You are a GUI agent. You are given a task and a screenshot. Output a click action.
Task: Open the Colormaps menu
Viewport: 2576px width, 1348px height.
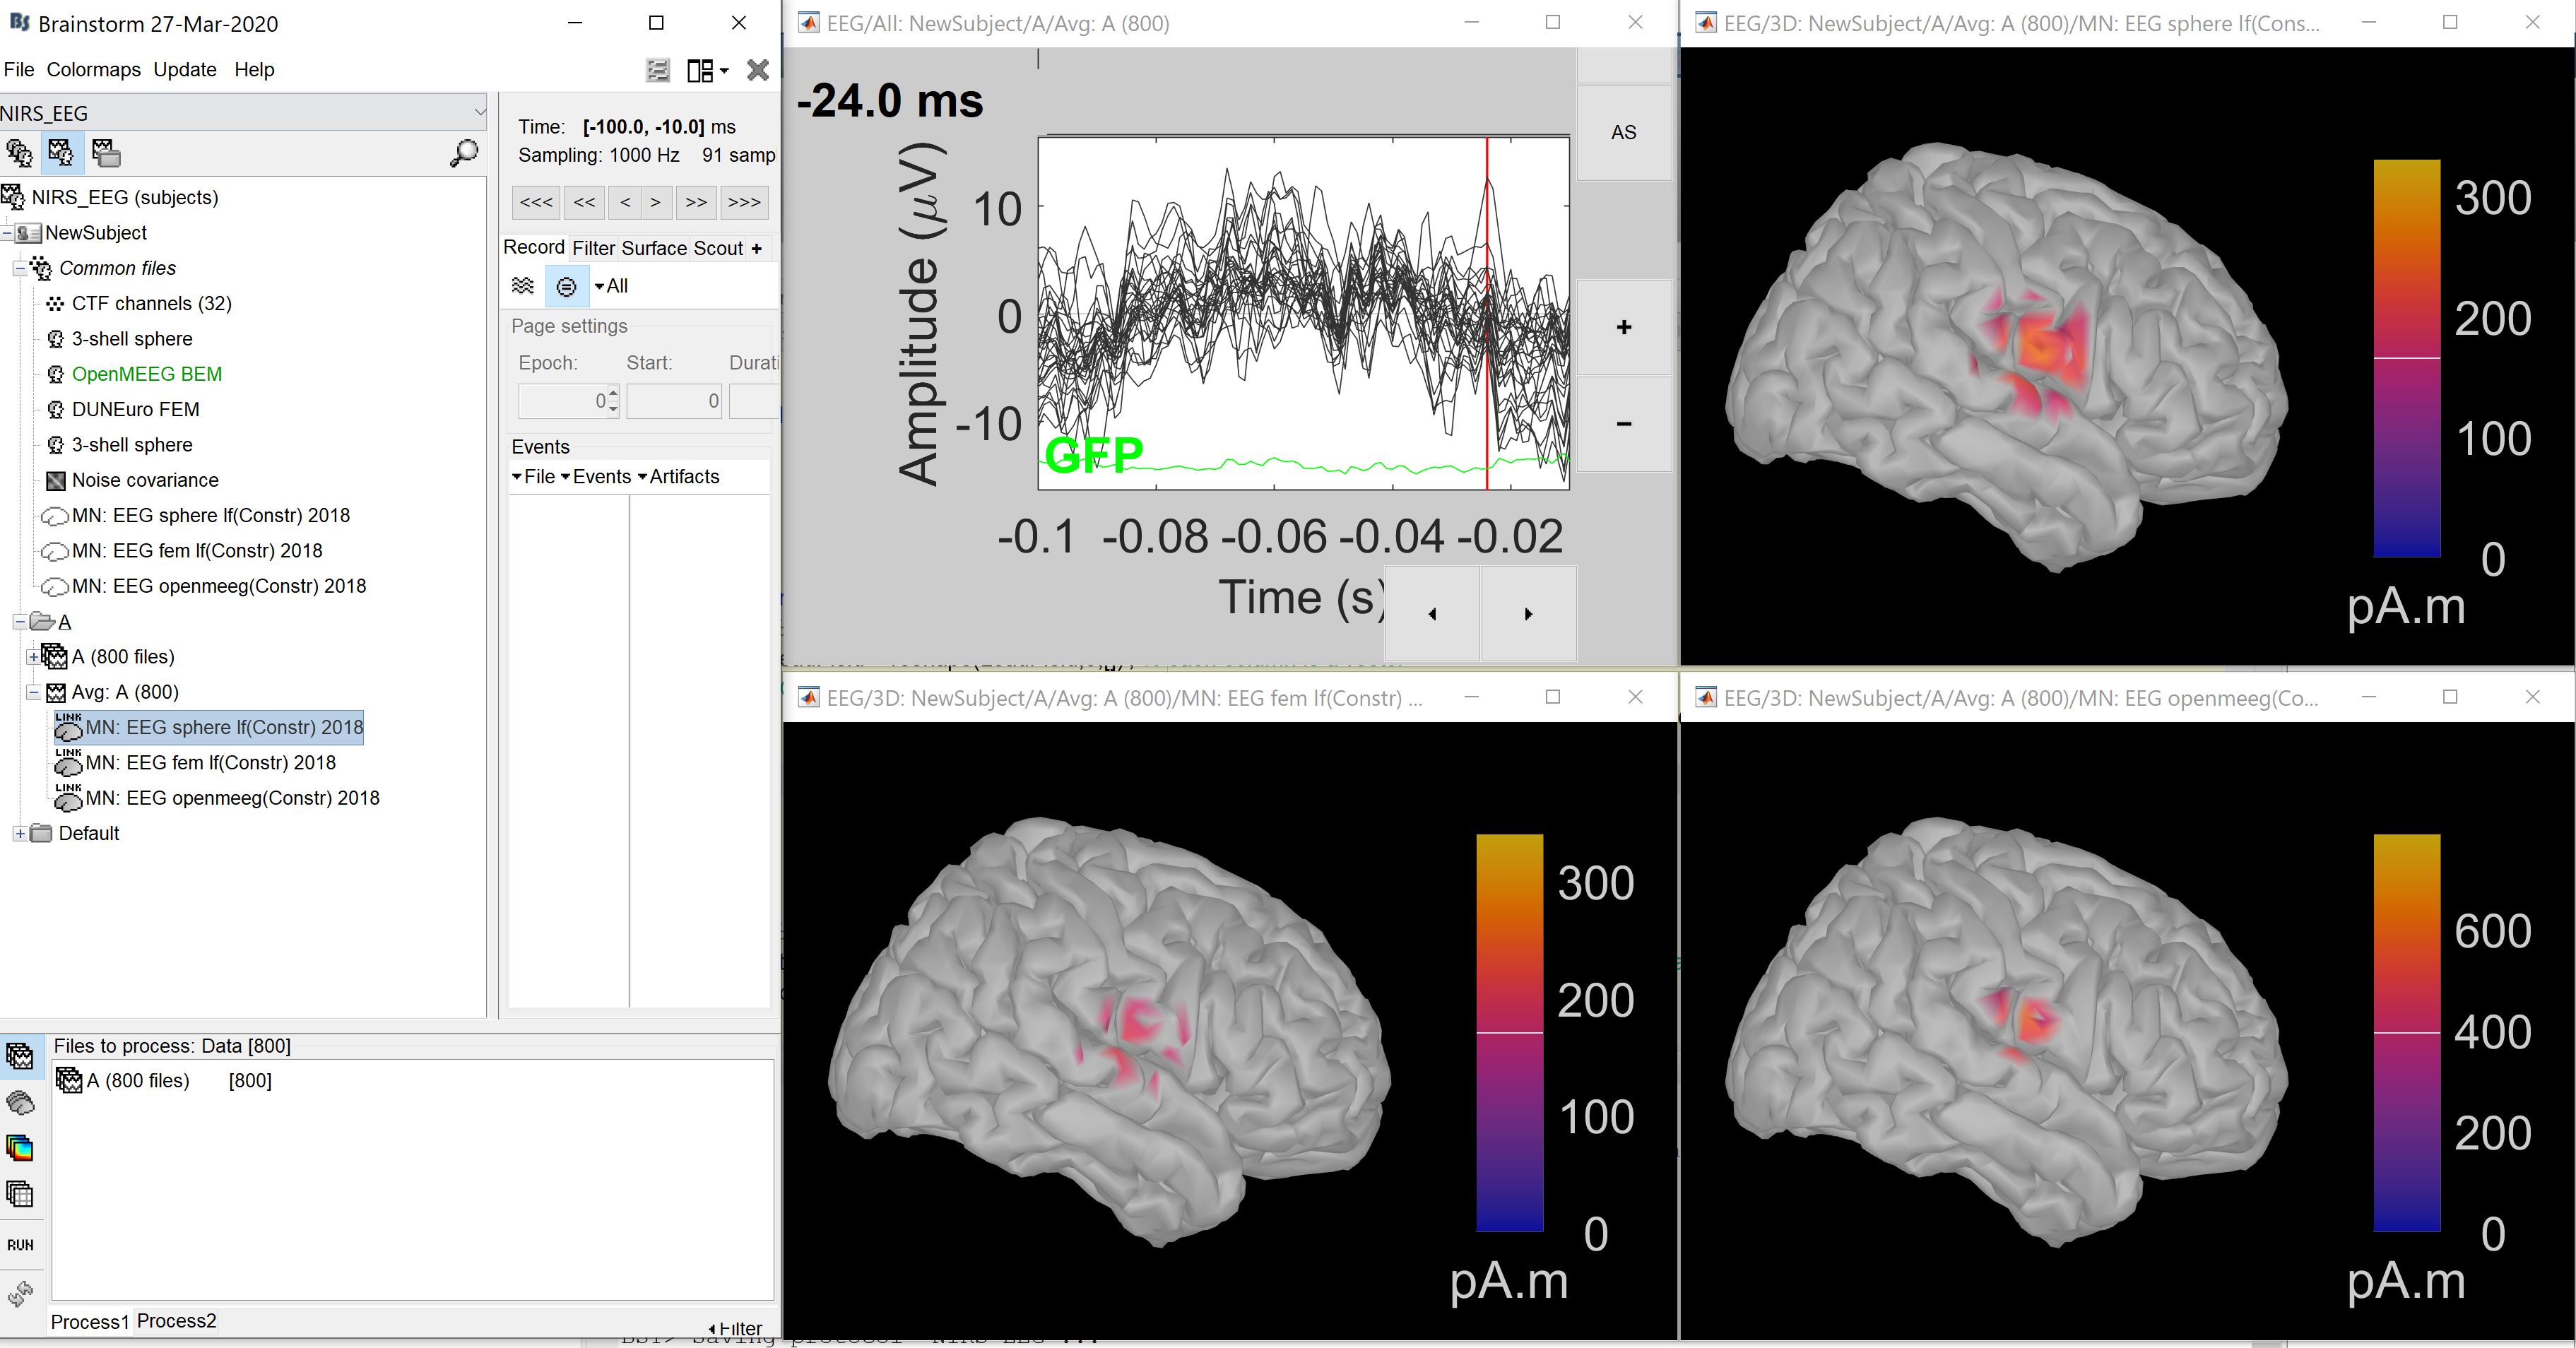(x=93, y=70)
